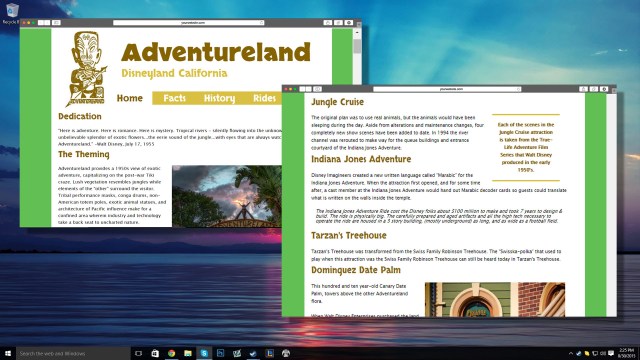Open Photoshop from the taskbar
The width and height of the screenshot is (640, 360).
[x=220, y=353]
